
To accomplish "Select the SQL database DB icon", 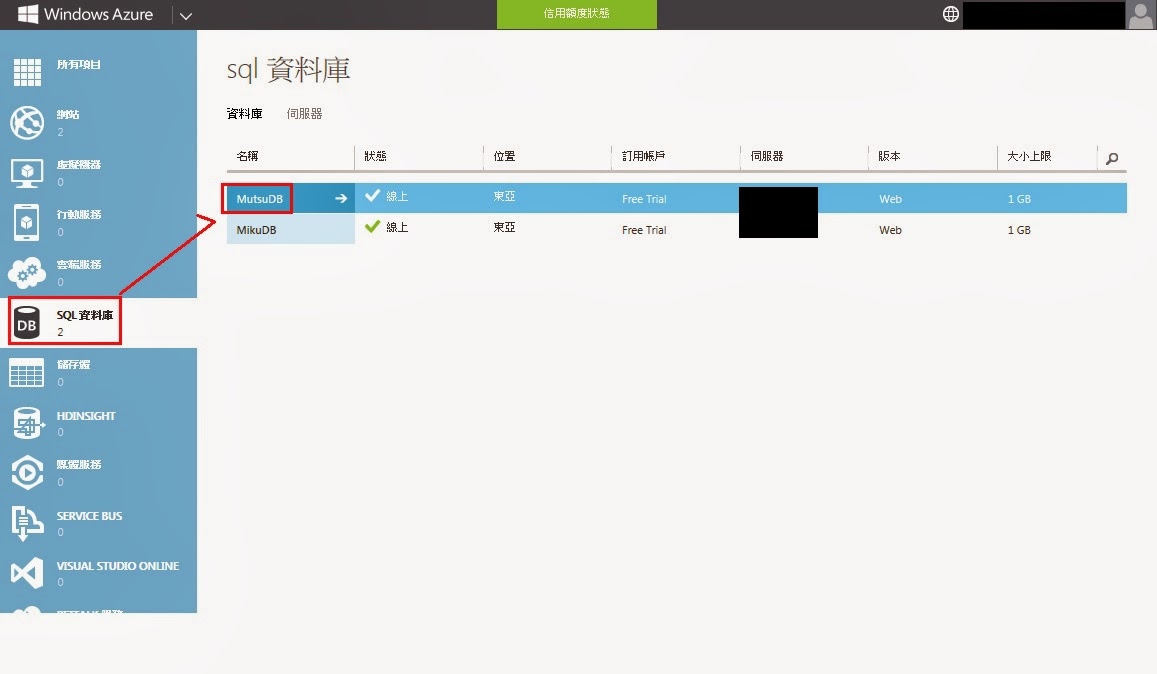I will pos(27,323).
